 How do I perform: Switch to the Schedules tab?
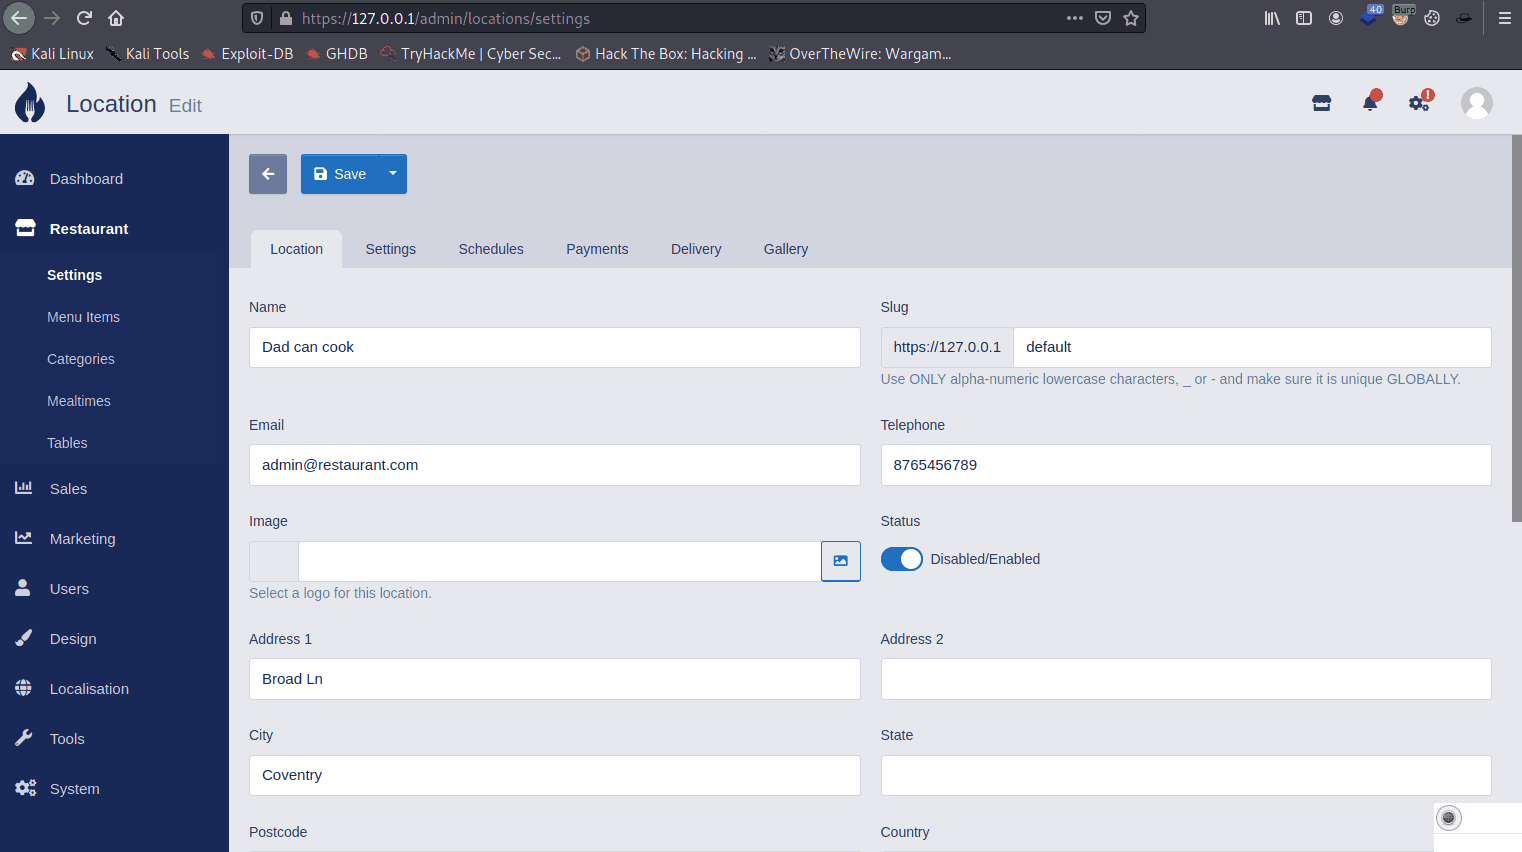(x=490, y=248)
